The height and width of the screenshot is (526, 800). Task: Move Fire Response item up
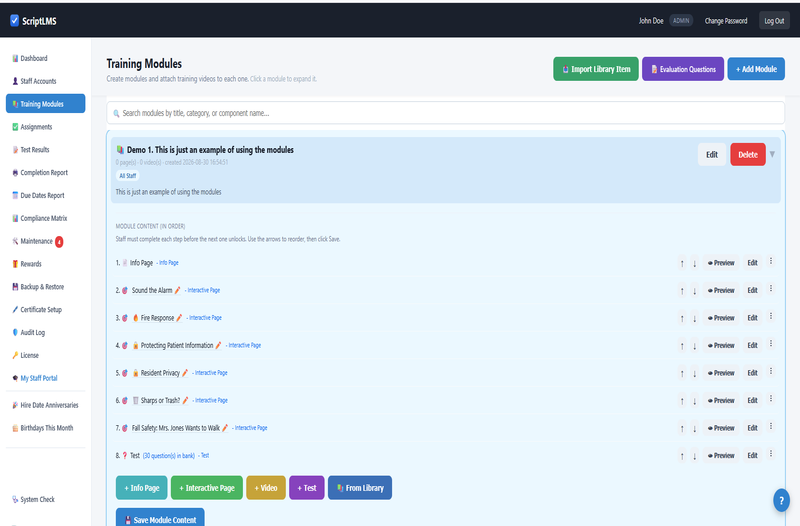coord(682,318)
